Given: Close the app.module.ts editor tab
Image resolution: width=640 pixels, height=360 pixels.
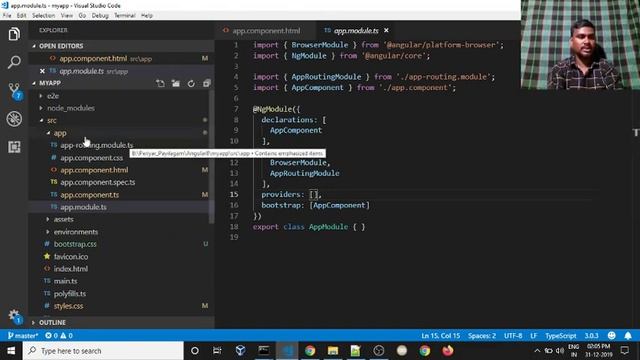Looking at the screenshot, I should 386,30.
